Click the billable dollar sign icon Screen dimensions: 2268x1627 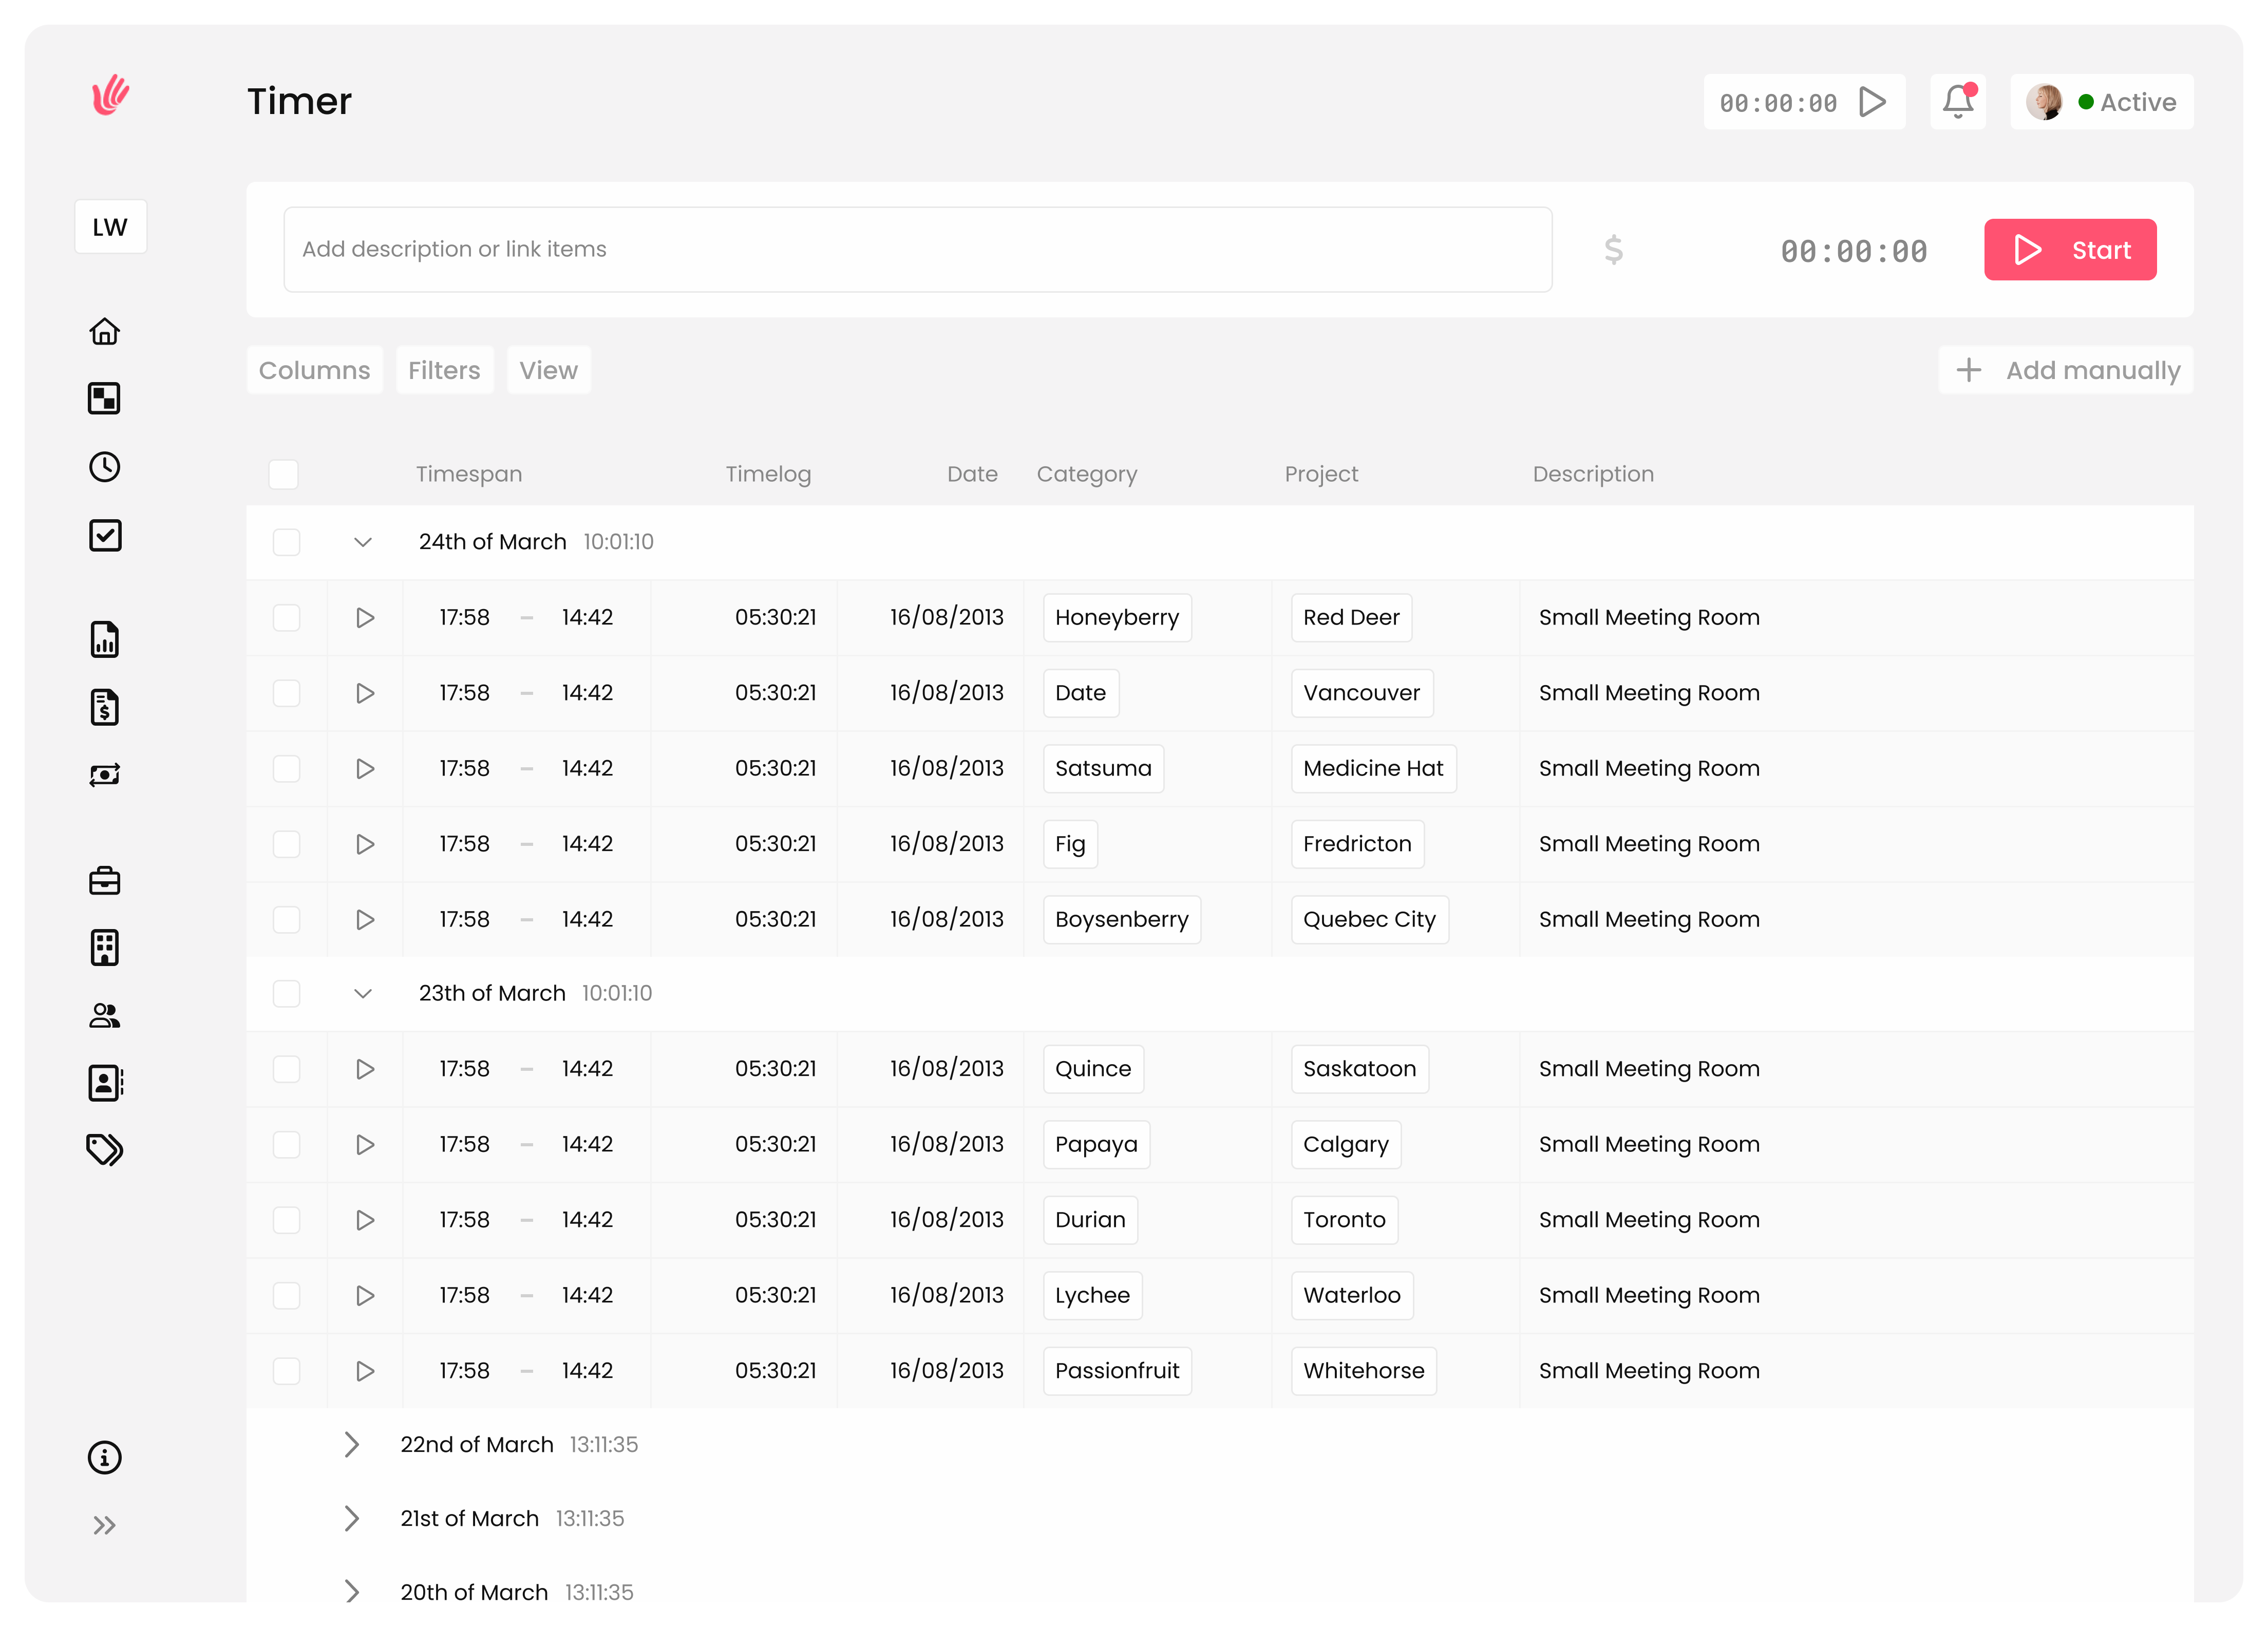click(x=1613, y=249)
